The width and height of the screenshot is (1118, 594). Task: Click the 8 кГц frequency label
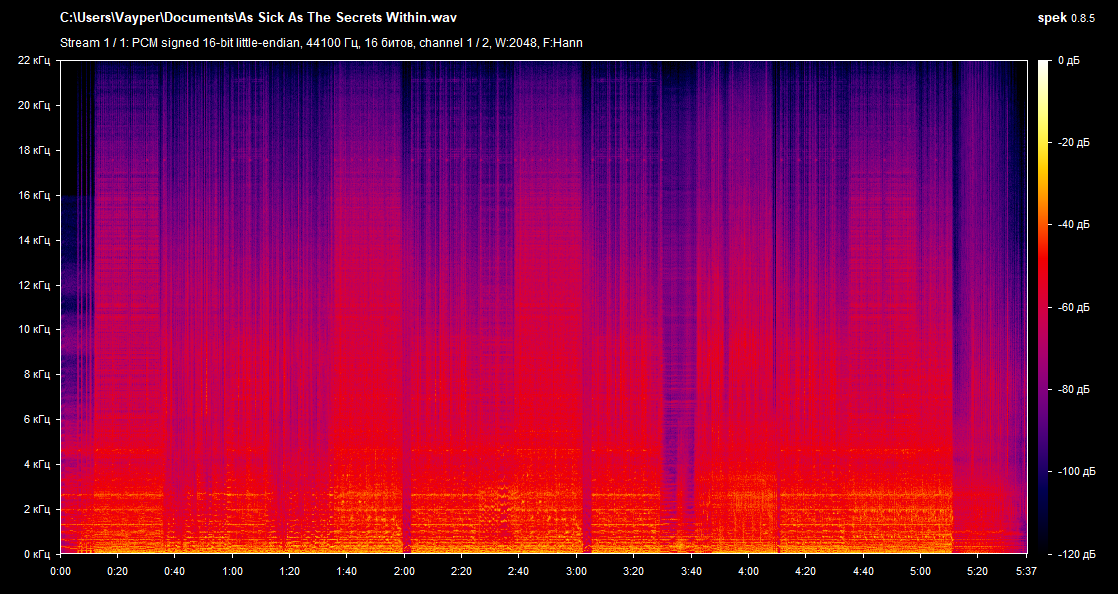pos(36,374)
